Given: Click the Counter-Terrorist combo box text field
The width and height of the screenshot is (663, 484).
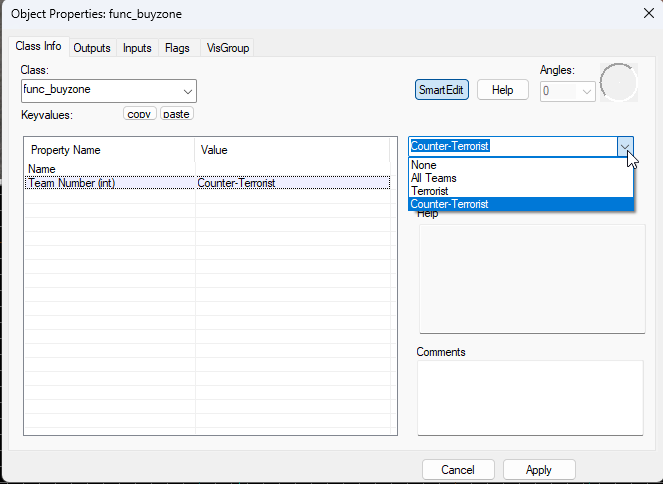Looking at the screenshot, I should click(x=513, y=146).
